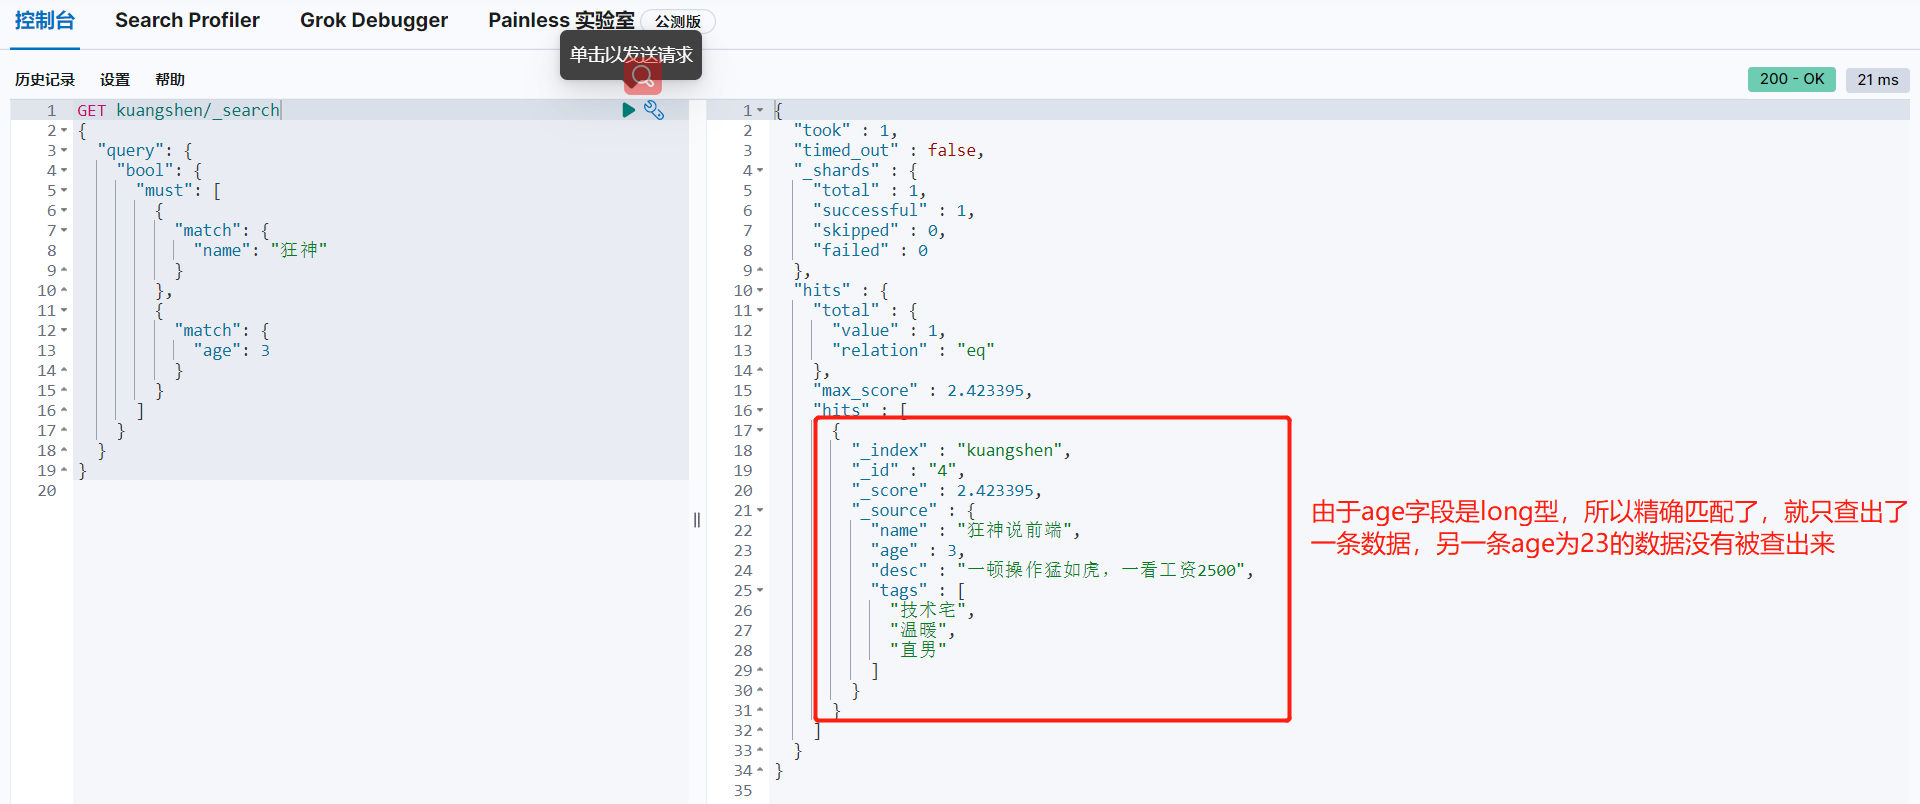Click "value" : 1 in total
The width and height of the screenshot is (1920, 804).
point(888,330)
